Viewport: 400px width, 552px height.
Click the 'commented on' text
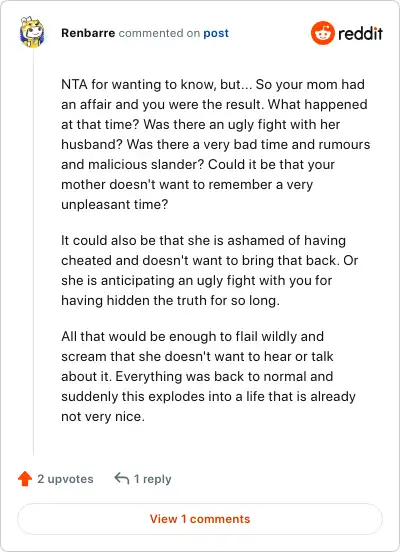[x=159, y=33]
